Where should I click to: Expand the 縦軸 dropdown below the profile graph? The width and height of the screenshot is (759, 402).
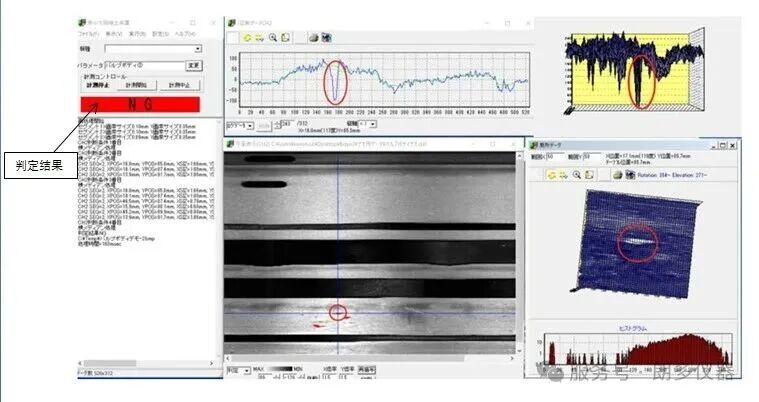(x=373, y=124)
